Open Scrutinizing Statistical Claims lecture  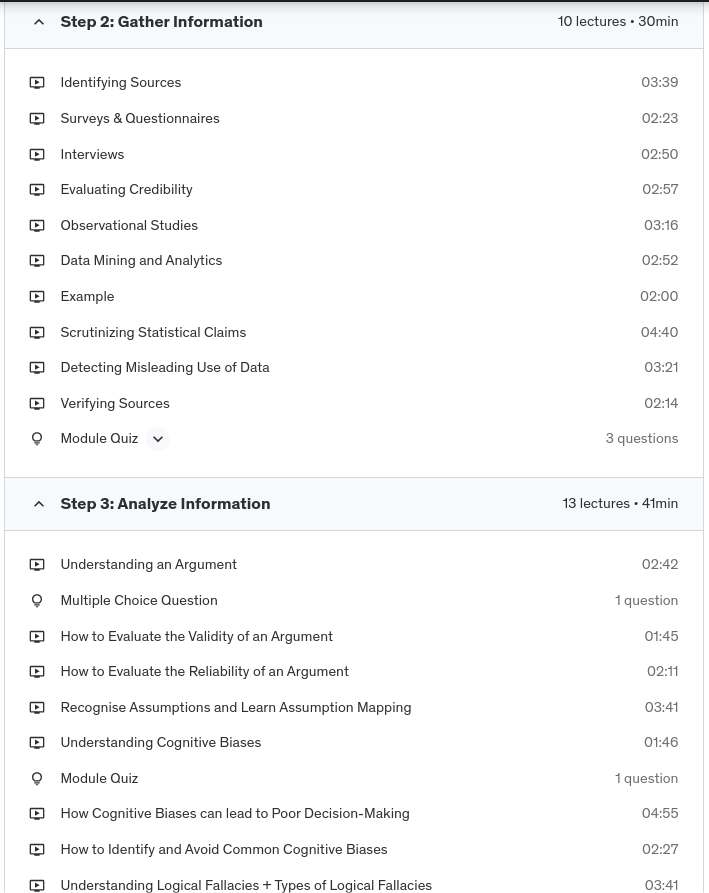[x=153, y=332]
